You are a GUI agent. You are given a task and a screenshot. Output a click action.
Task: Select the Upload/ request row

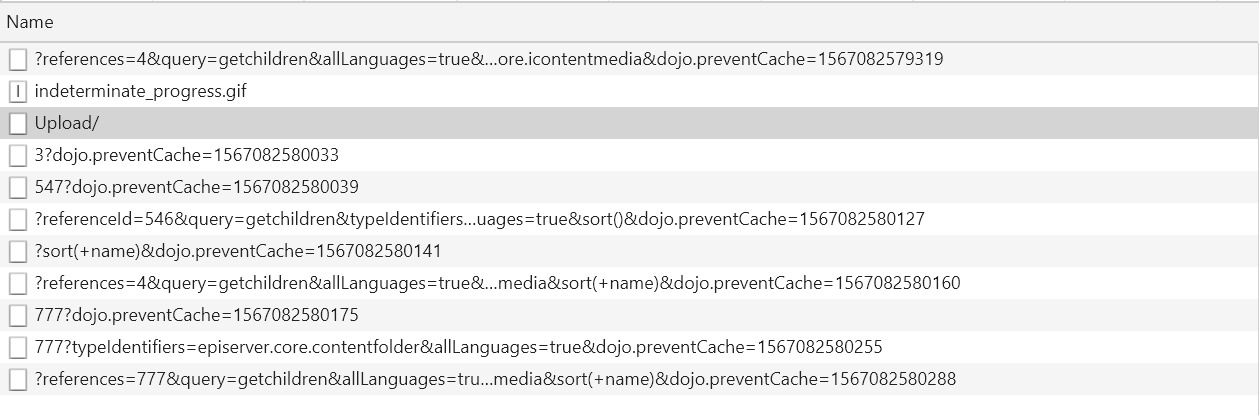click(x=66, y=124)
